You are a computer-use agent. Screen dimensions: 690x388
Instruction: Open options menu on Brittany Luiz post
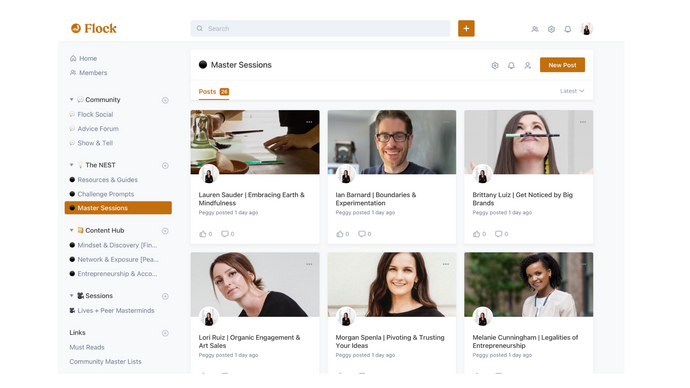pyautogui.click(x=583, y=122)
